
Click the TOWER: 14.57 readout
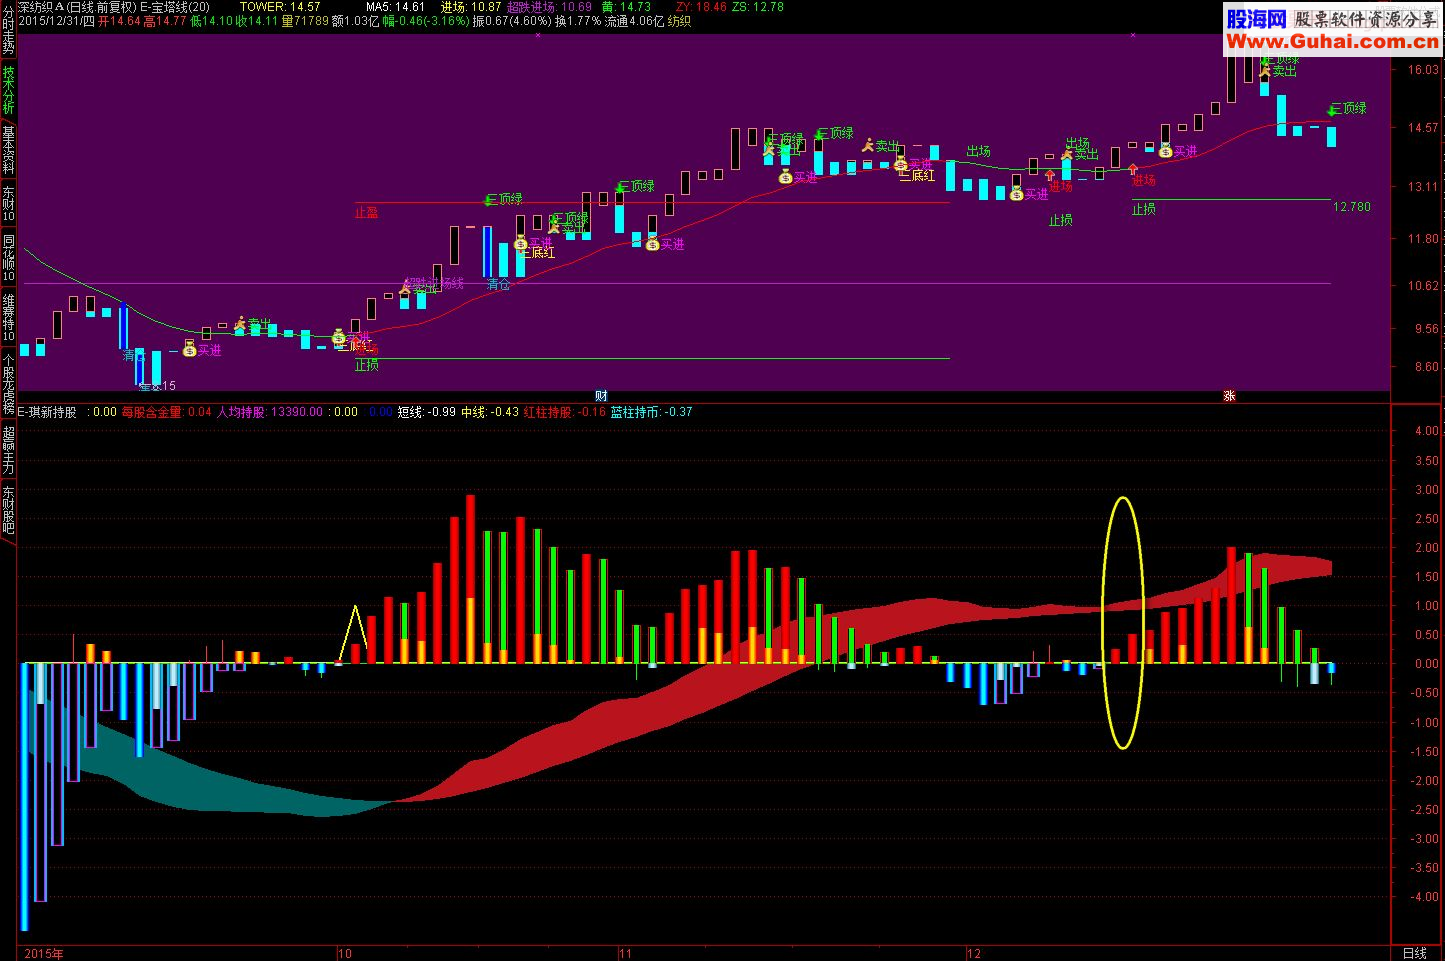tap(280, 6)
